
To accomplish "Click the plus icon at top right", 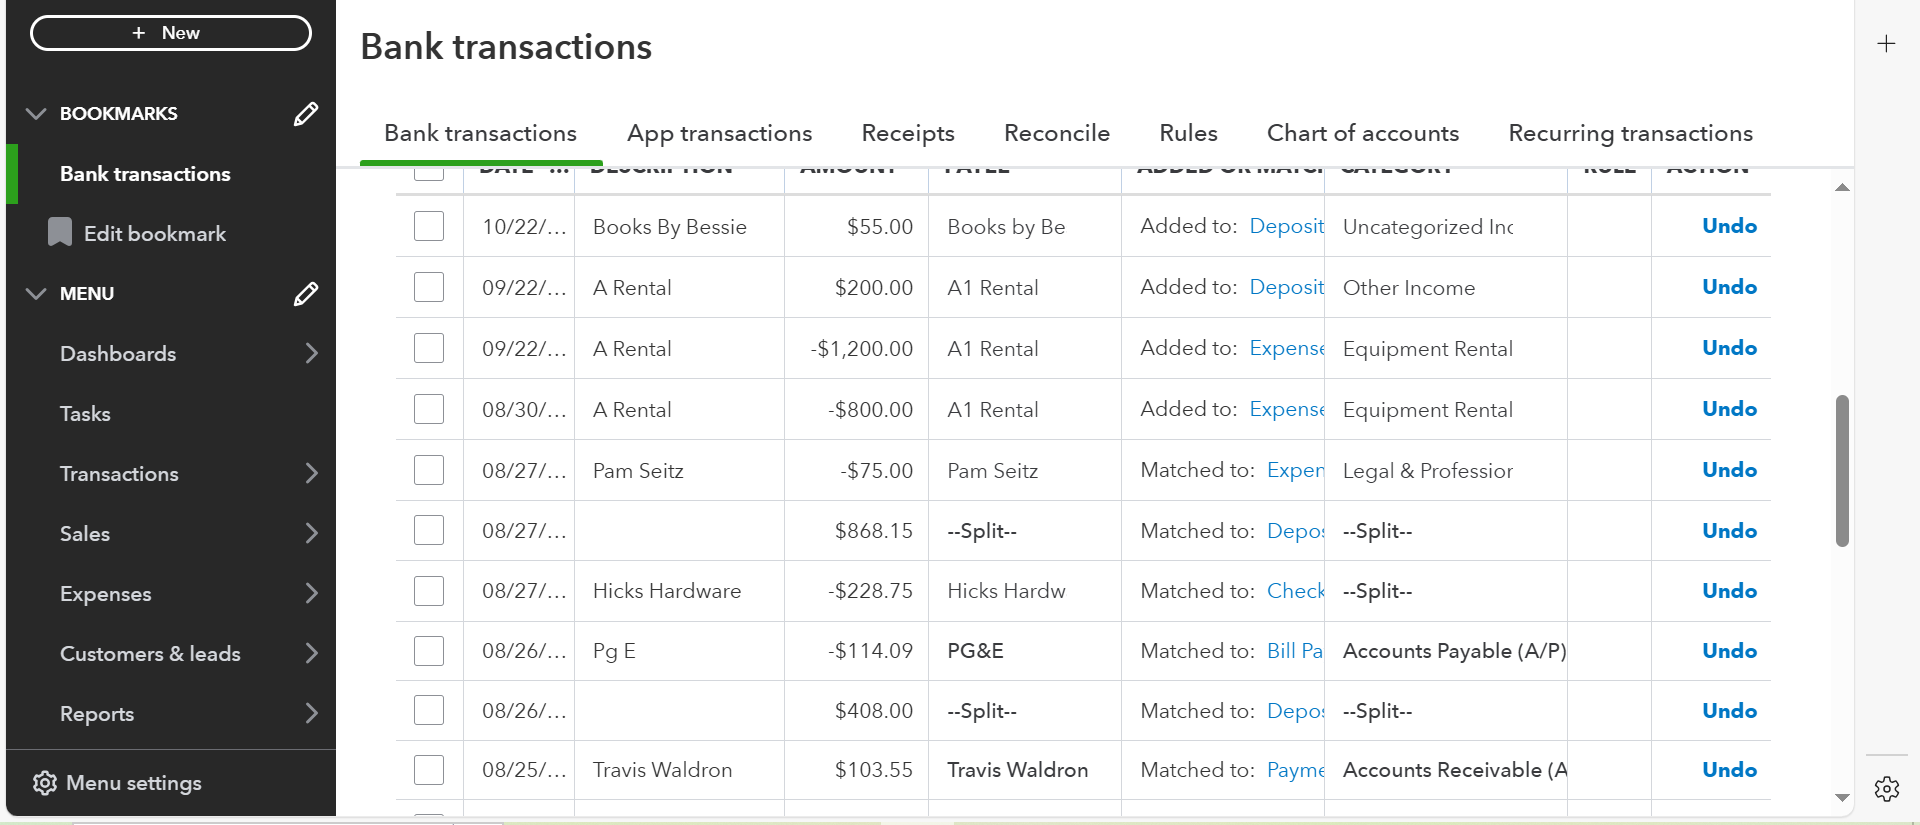I will tap(1886, 44).
